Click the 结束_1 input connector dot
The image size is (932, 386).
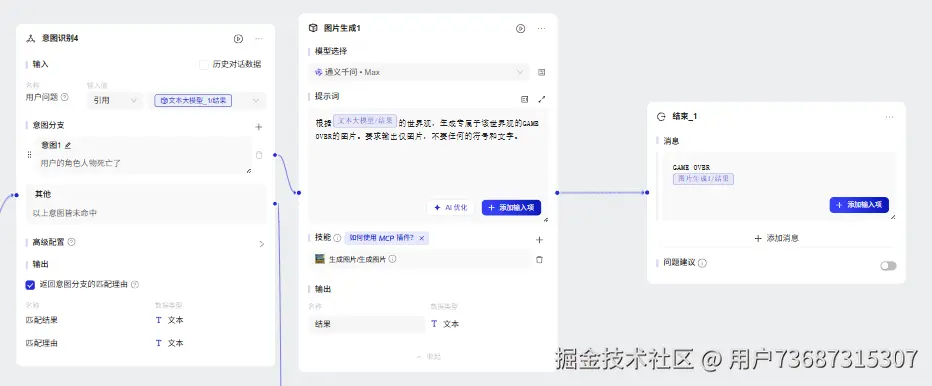647,192
